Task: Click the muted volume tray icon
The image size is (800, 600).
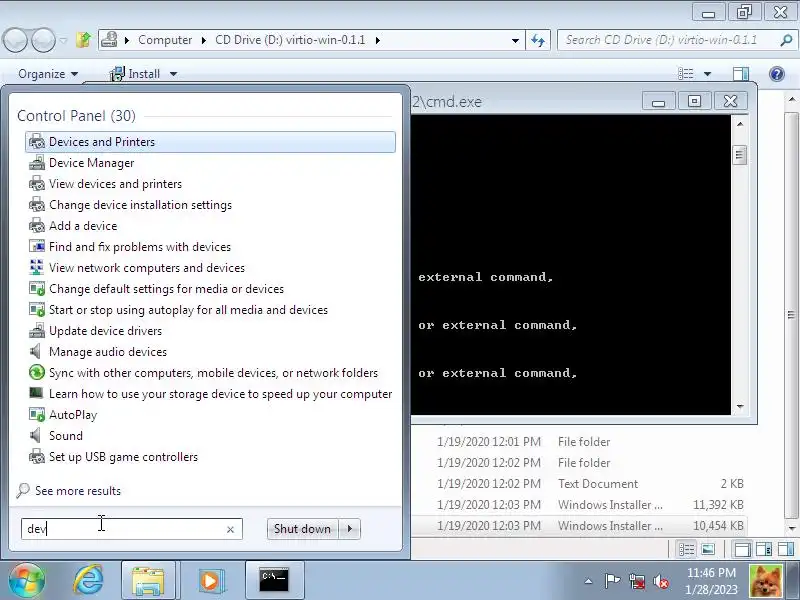Action: click(x=661, y=581)
